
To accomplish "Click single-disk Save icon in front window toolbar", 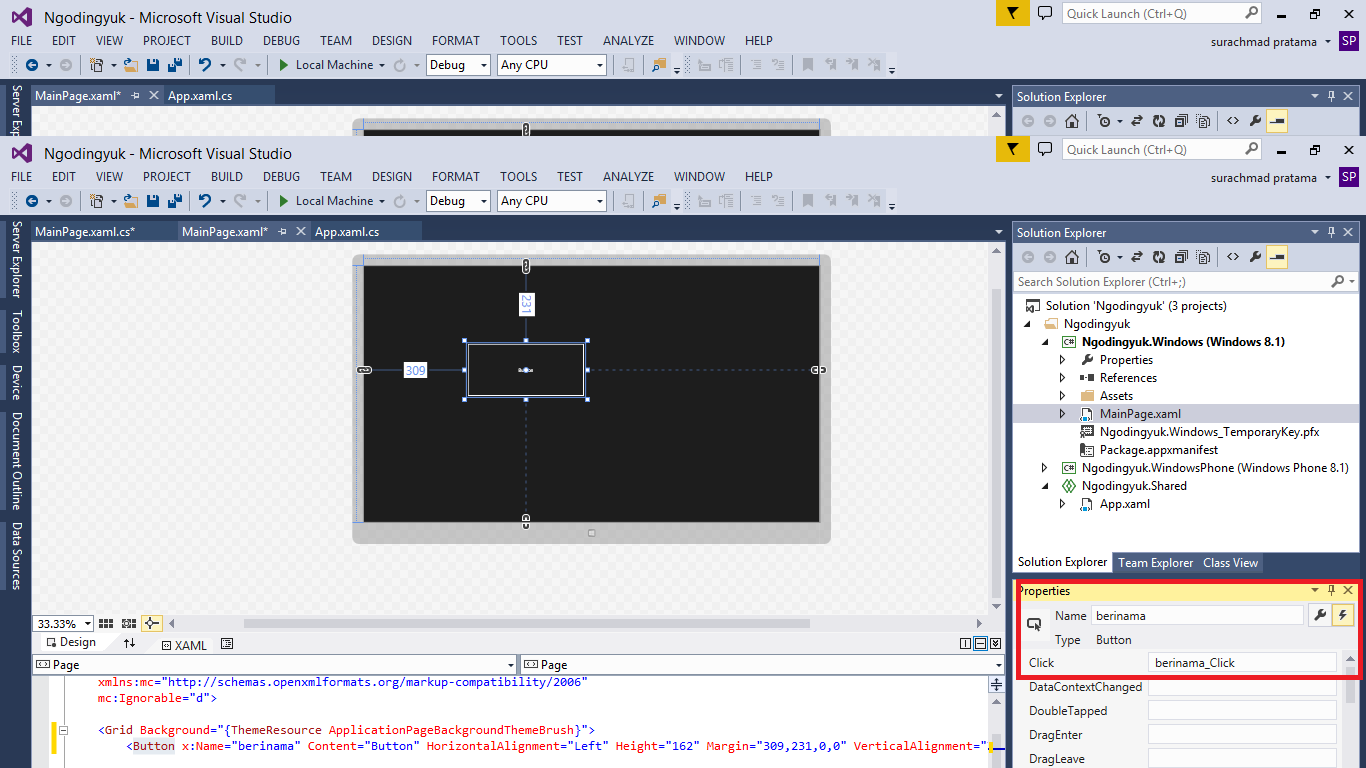I will pyautogui.click(x=153, y=201).
